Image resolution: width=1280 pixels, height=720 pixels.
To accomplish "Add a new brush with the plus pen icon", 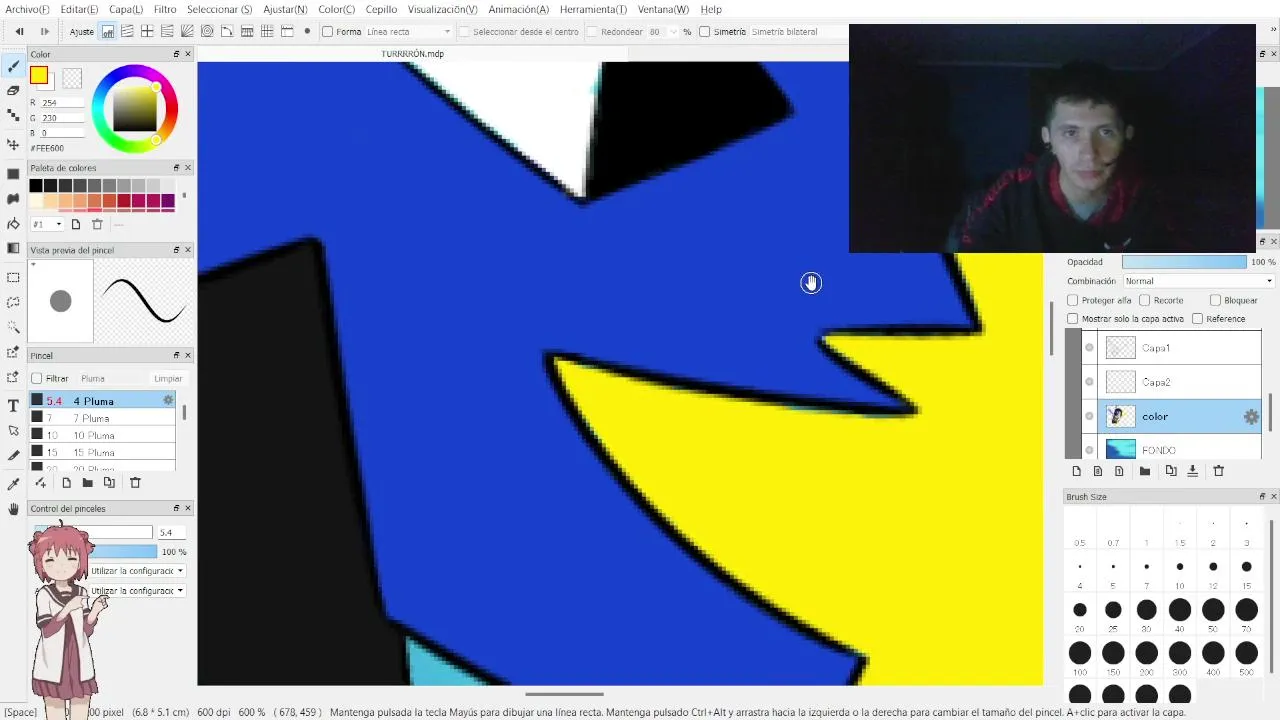I will pyautogui.click(x=40, y=483).
